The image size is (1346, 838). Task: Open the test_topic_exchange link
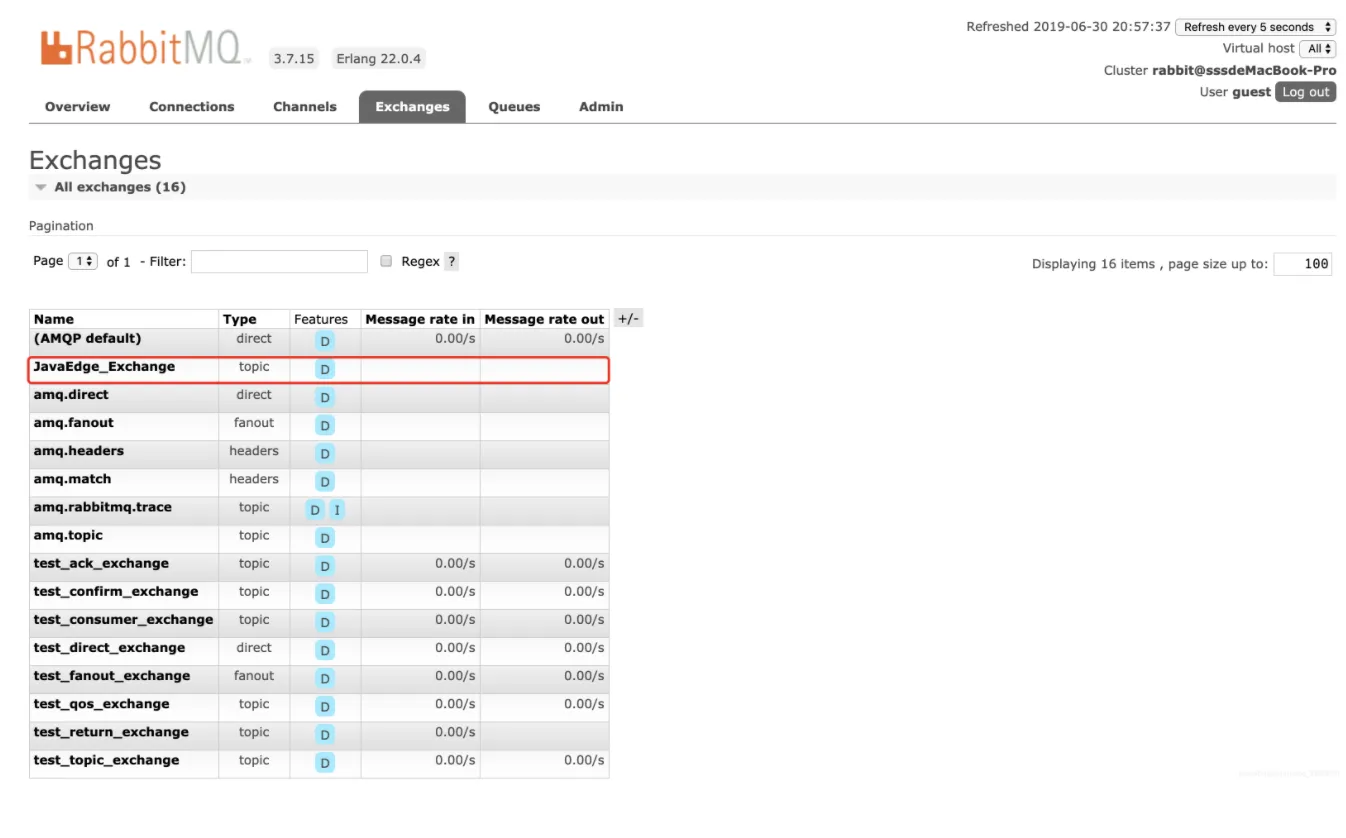click(x=106, y=760)
